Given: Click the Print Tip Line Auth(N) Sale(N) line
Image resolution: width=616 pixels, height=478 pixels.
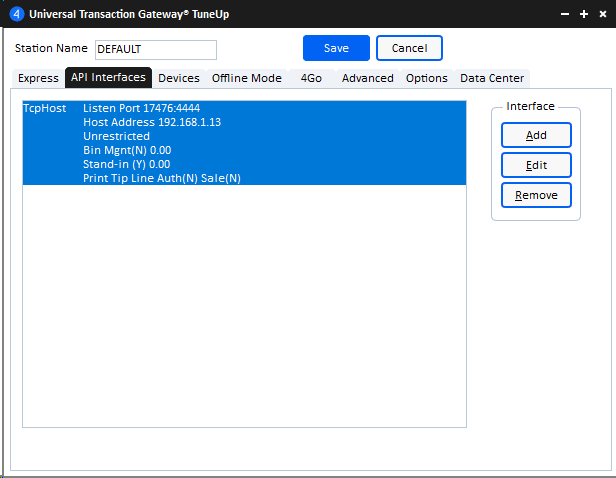Looking at the screenshot, I should [x=162, y=178].
